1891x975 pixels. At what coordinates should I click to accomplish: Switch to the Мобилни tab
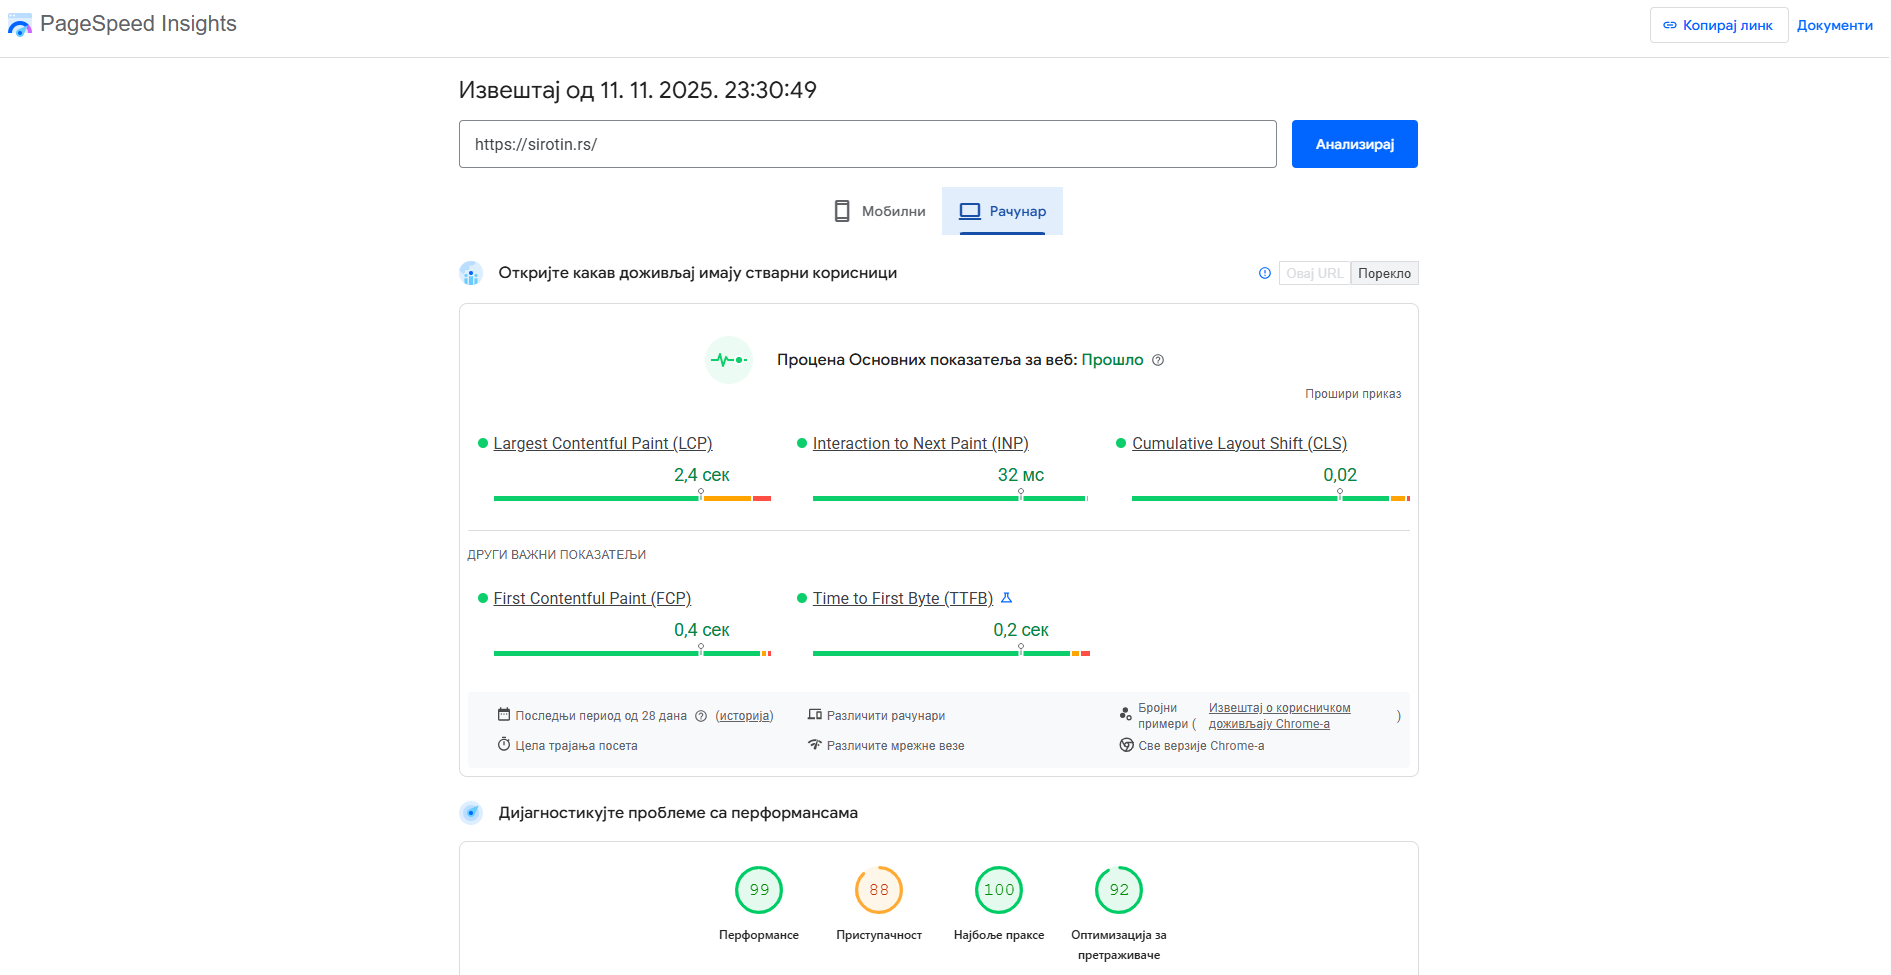880,211
